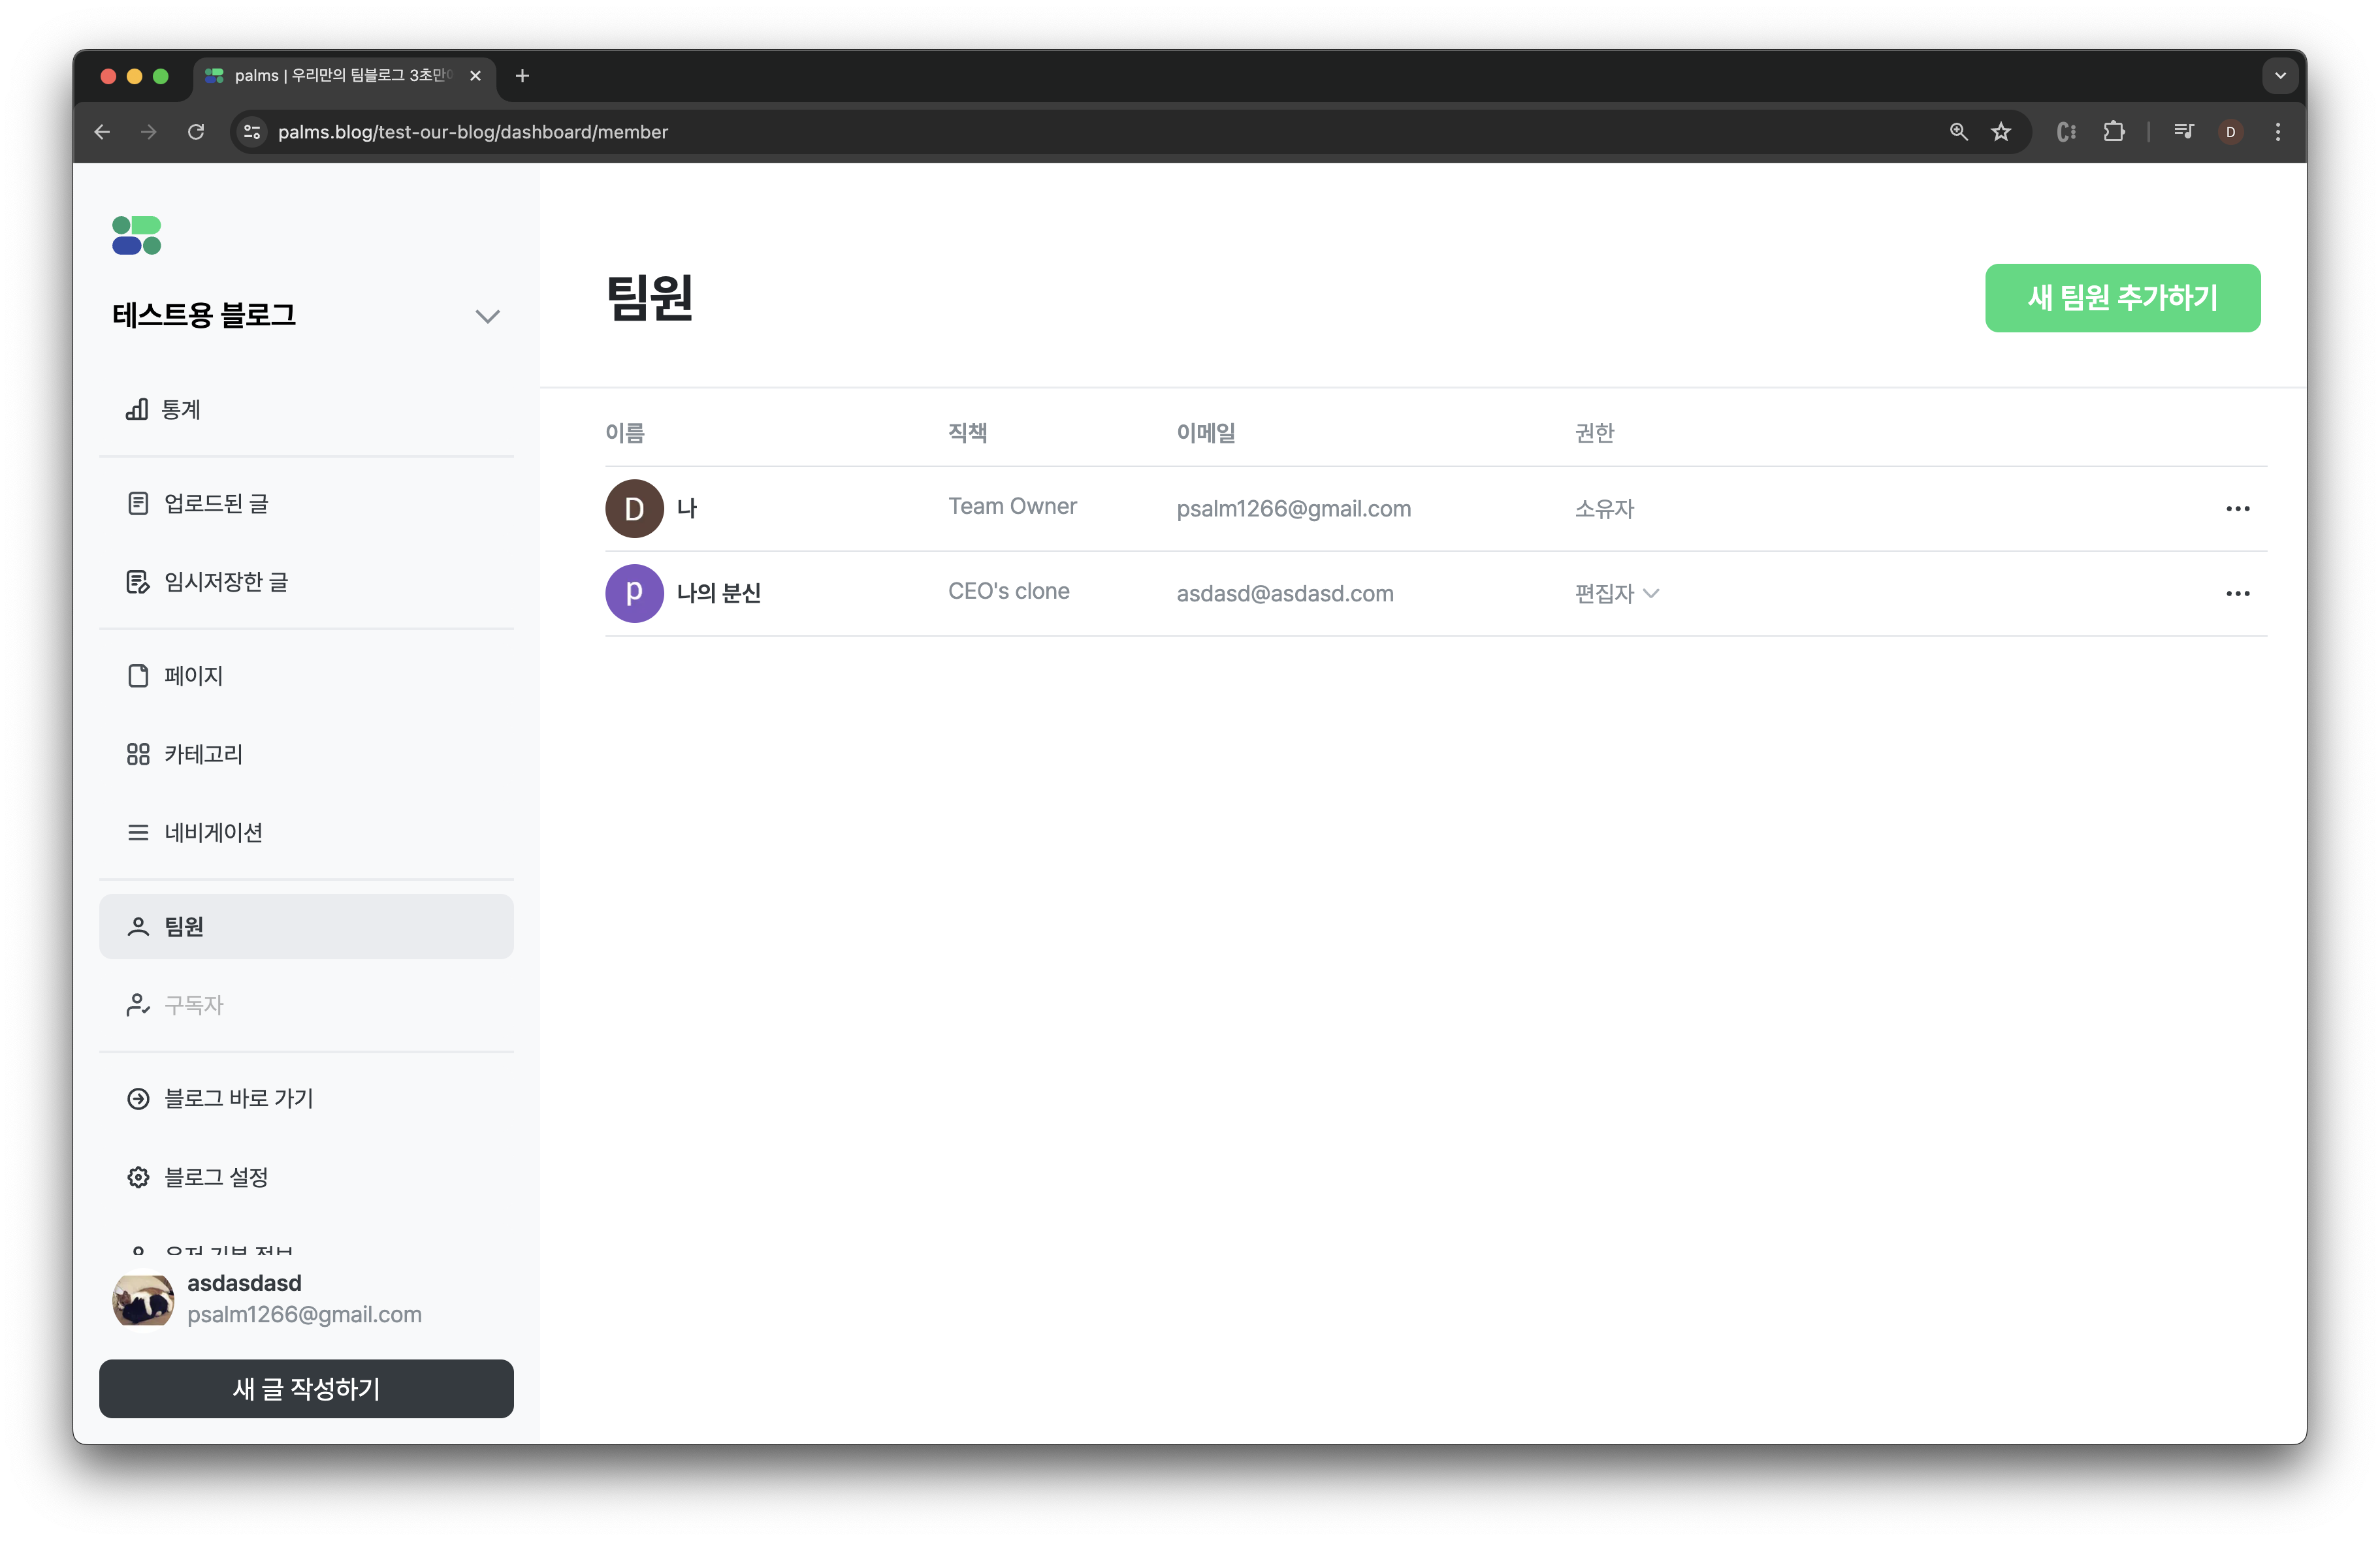Click the purple P avatar of 나의 분신
Screen dimensions: 2380x1541
[x=634, y=593]
